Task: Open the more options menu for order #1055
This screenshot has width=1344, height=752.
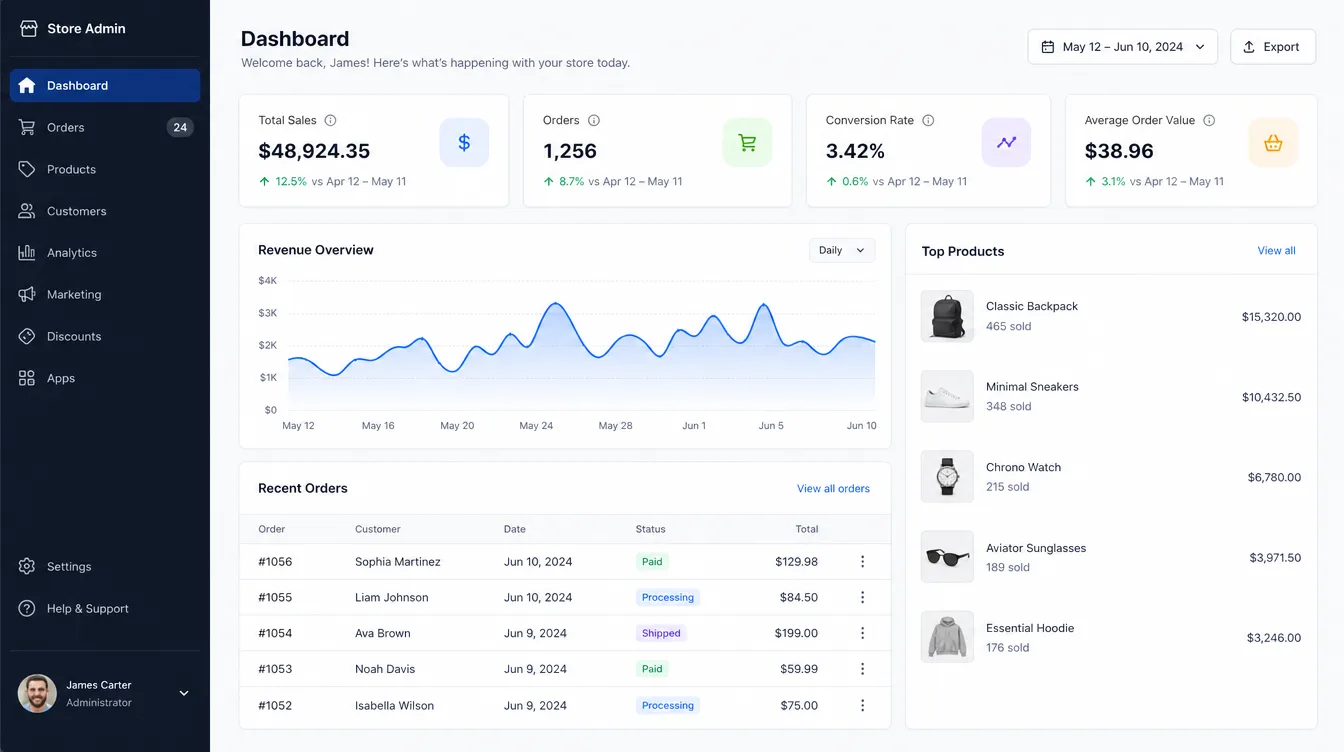Action: [x=863, y=598]
